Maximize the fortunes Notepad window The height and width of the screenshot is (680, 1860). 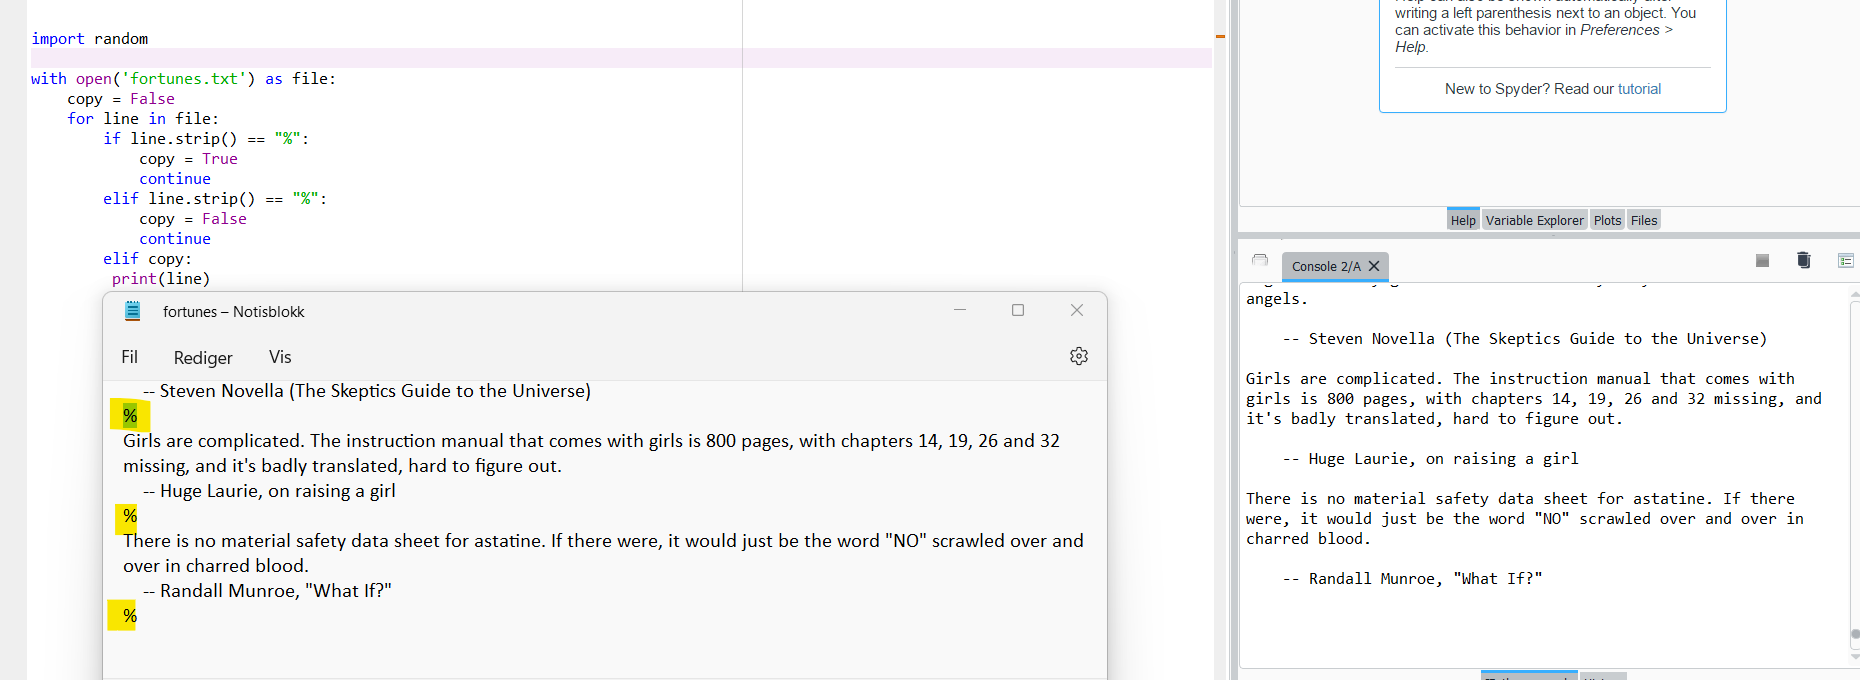1018,310
